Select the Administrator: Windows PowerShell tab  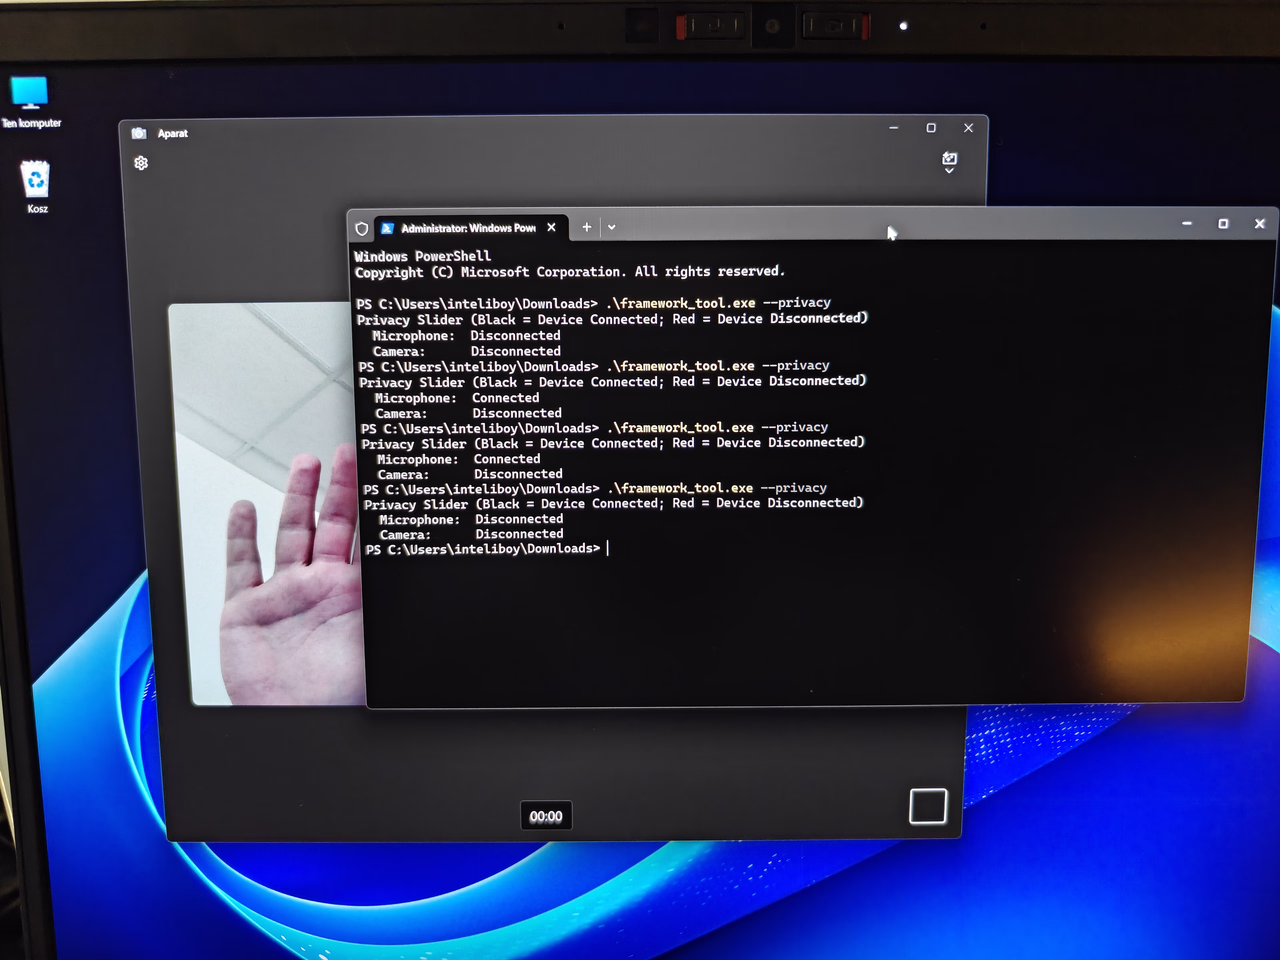coord(468,228)
